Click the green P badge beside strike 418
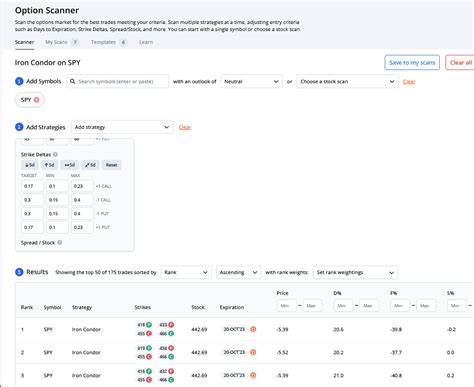The width and height of the screenshot is (474, 387). pyautogui.click(x=149, y=325)
